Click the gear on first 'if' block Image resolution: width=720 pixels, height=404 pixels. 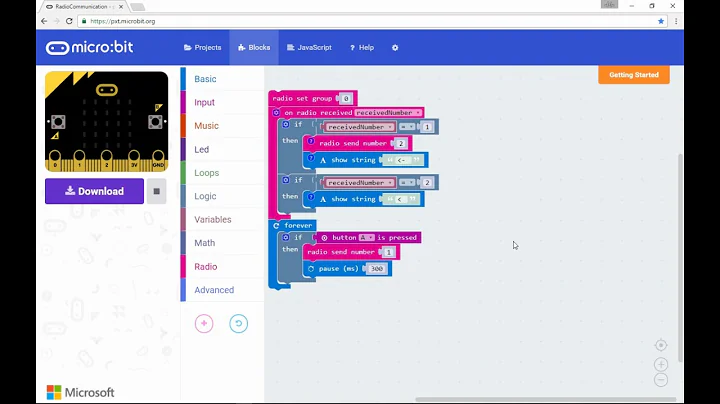pyautogui.click(x=286, y=124)
